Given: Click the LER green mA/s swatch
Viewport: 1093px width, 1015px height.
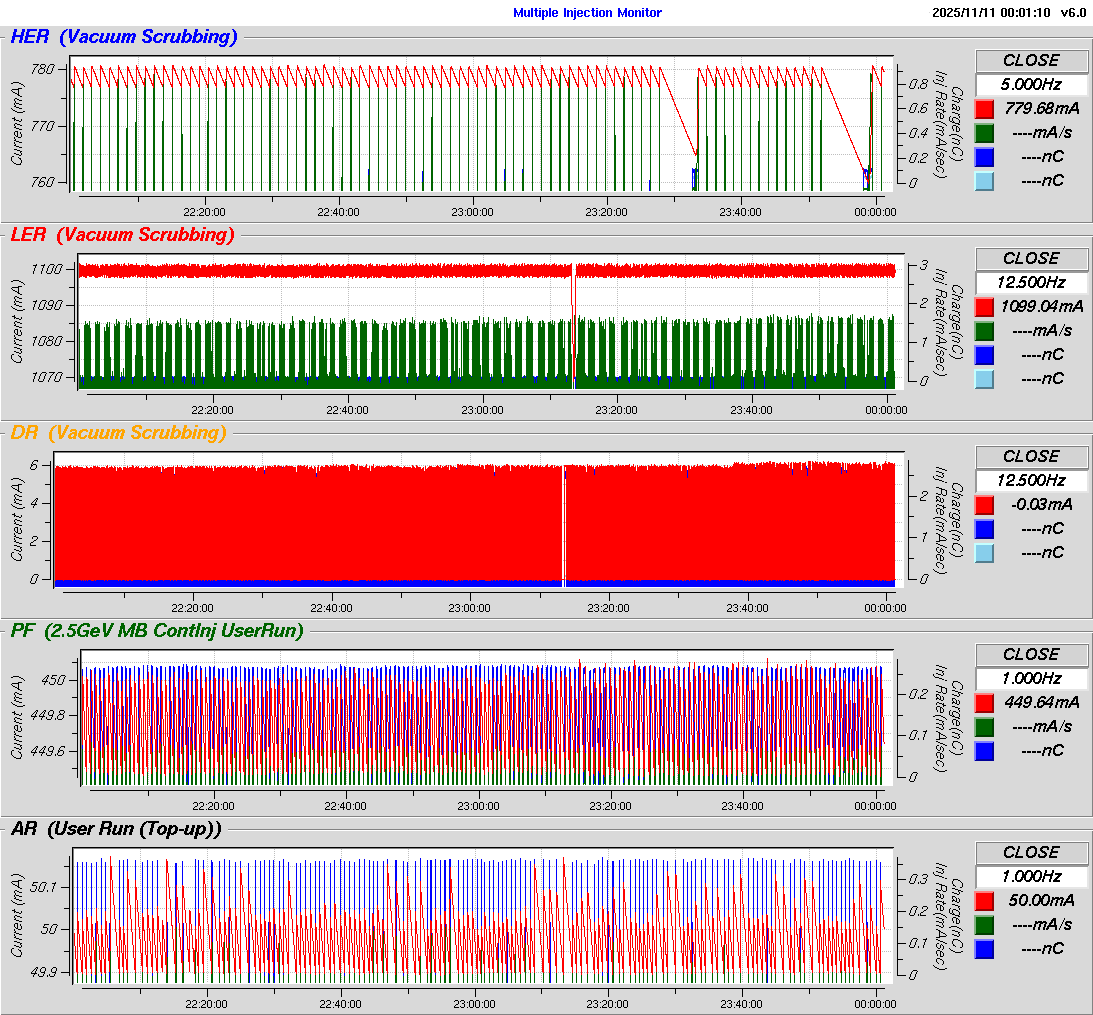Looking at the screenshot, I should point(984,331).
